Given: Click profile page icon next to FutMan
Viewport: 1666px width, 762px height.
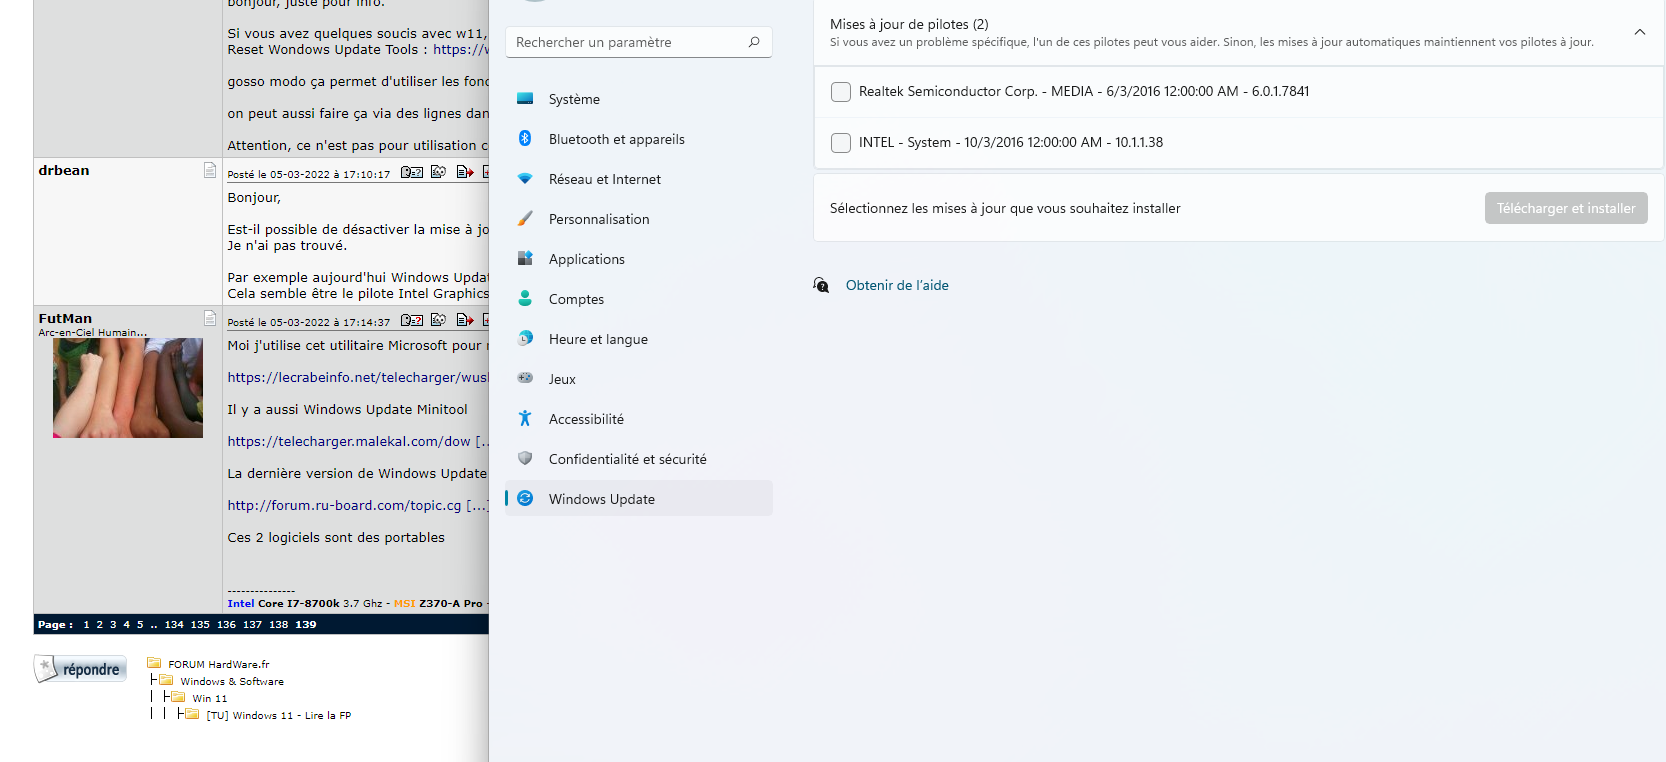Looking at the screenshot, I should tap(210, 318).
